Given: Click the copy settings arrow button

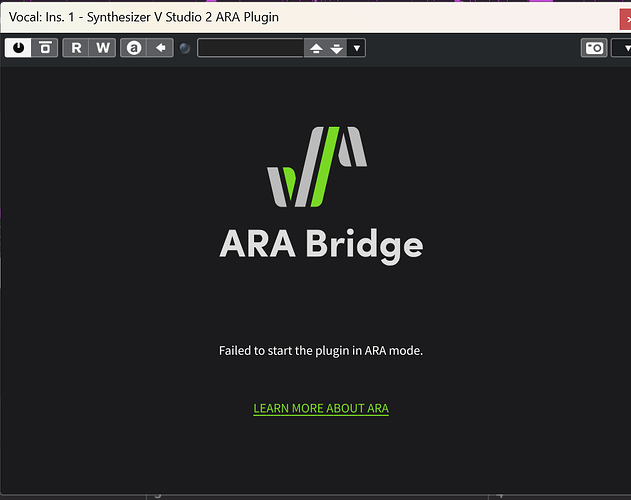Looking at the screenshot, I should 161,48.
